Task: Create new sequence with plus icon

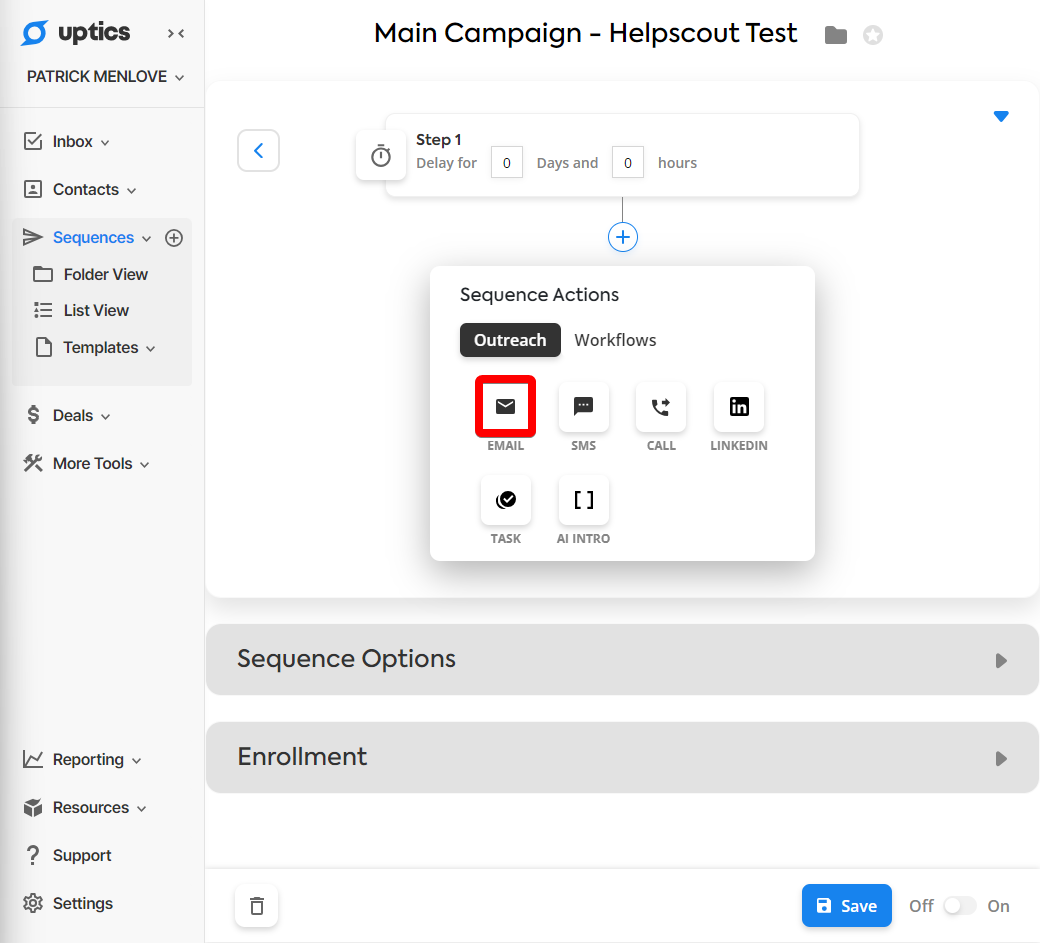Action: pos(174,238)
